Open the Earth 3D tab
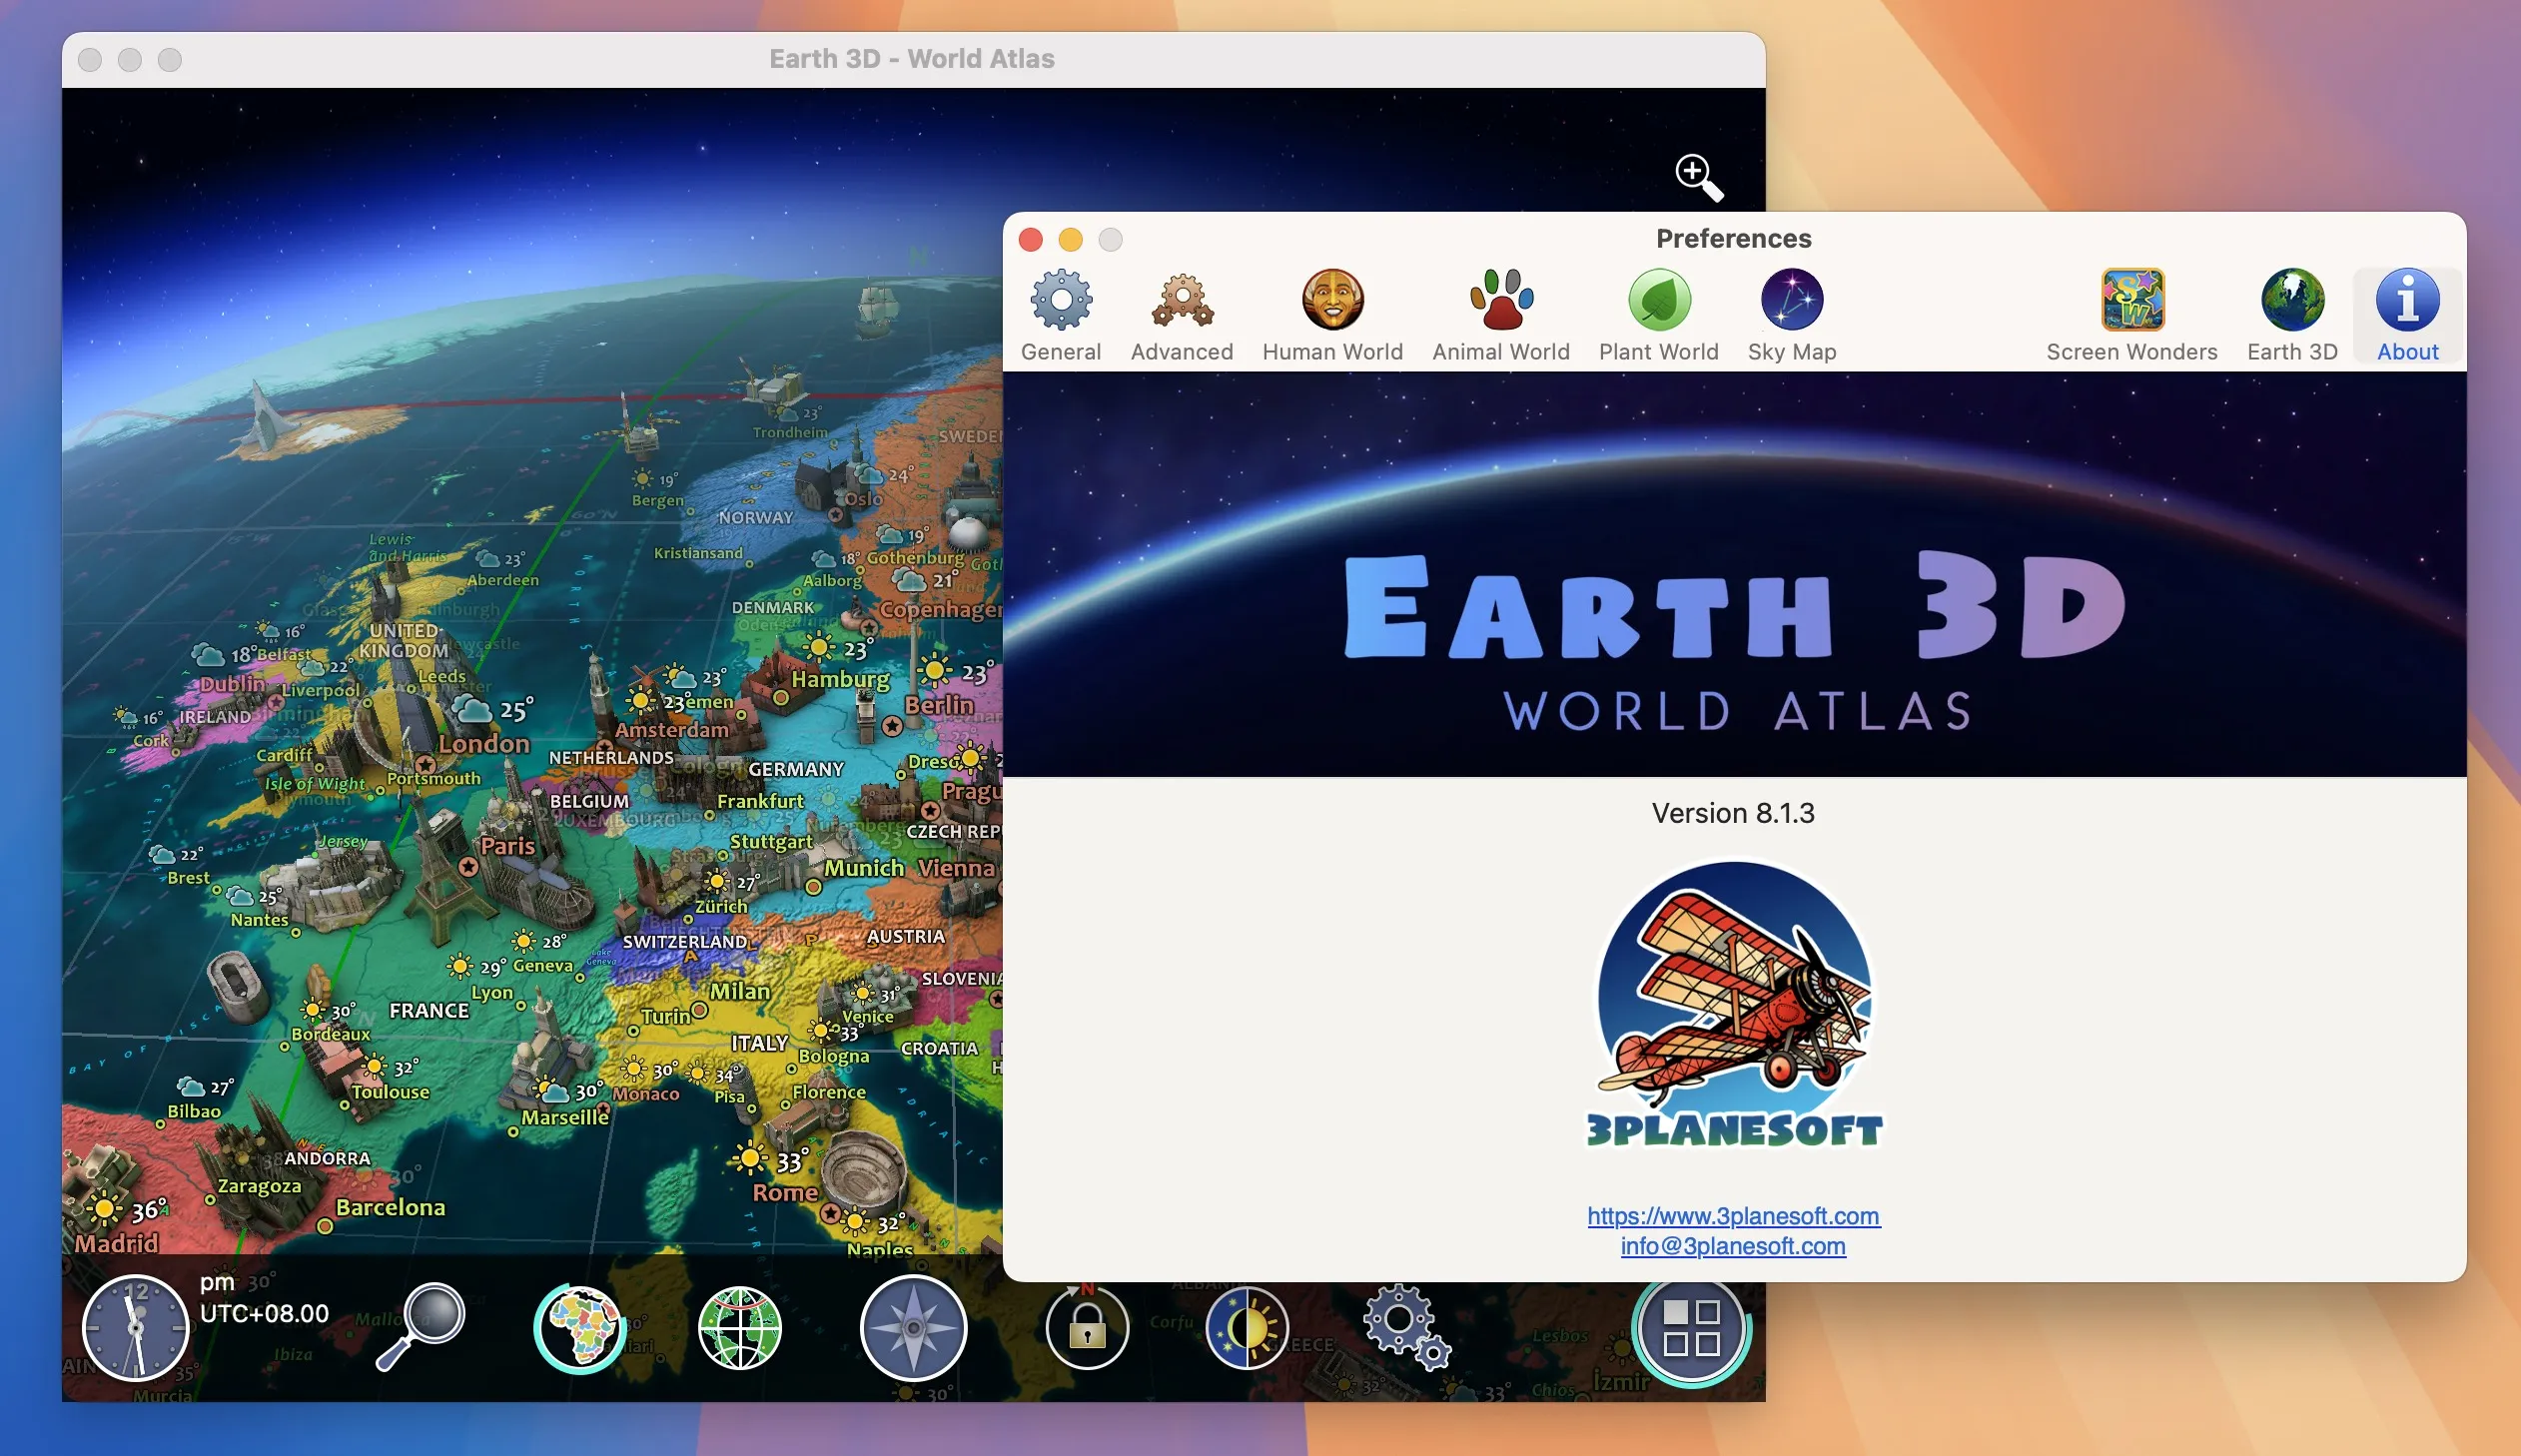2521x1456 pixels. (2291, 315)
